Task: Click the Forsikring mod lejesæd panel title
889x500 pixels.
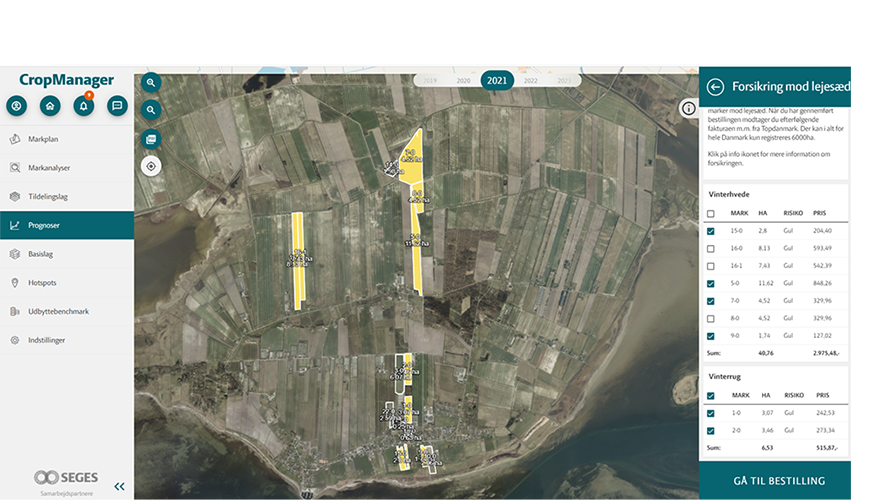Action: [791, 87]
